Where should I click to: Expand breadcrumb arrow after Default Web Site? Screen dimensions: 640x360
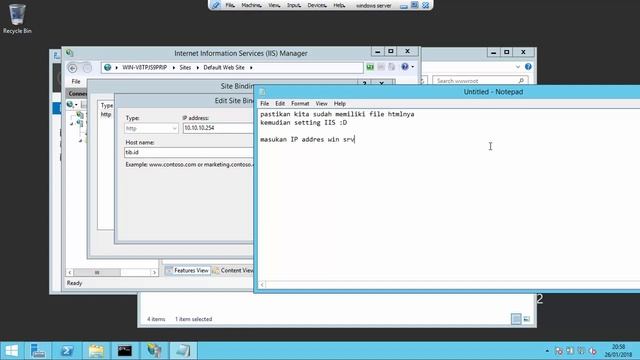[x=251, y=67]
